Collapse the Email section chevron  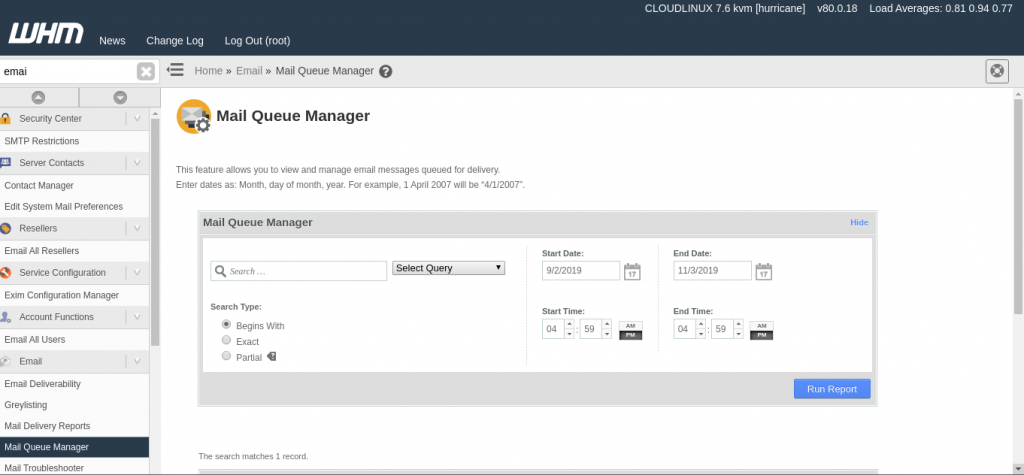tap(137, 361)
